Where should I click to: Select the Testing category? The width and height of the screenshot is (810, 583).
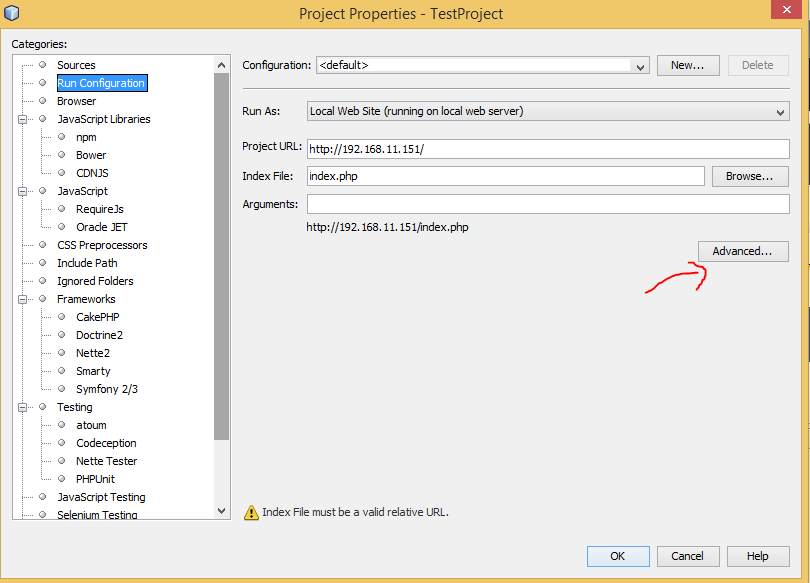pos(74,407)
